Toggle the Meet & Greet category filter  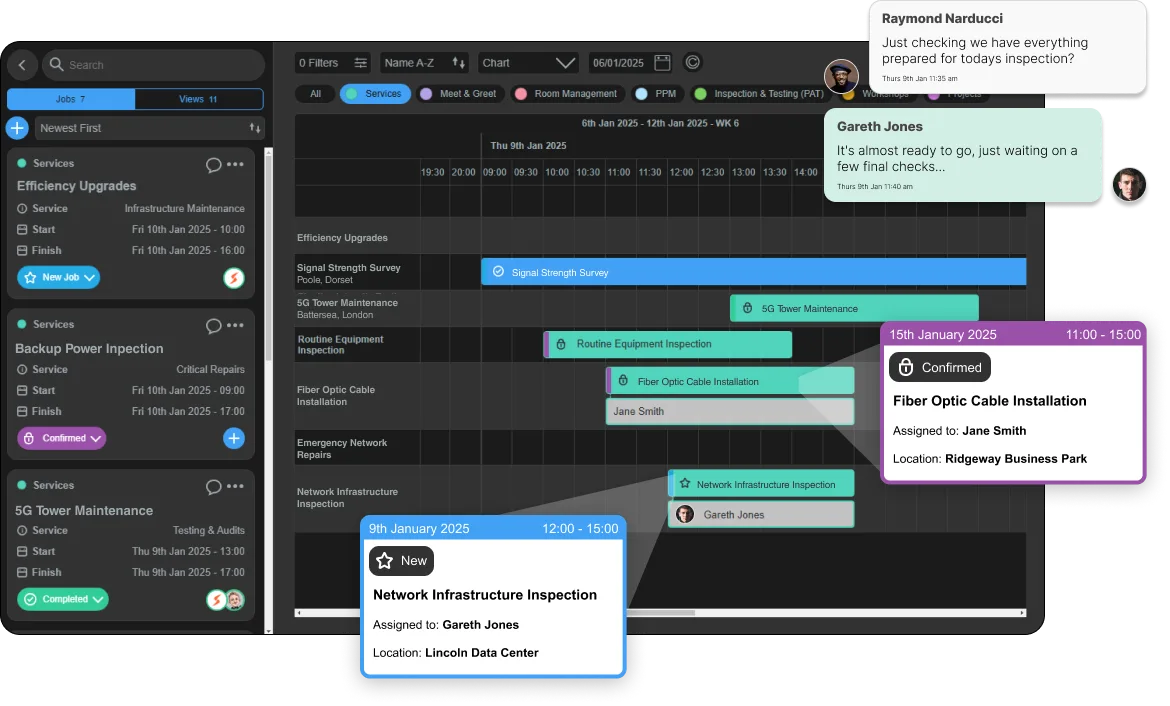click(458, 94)
